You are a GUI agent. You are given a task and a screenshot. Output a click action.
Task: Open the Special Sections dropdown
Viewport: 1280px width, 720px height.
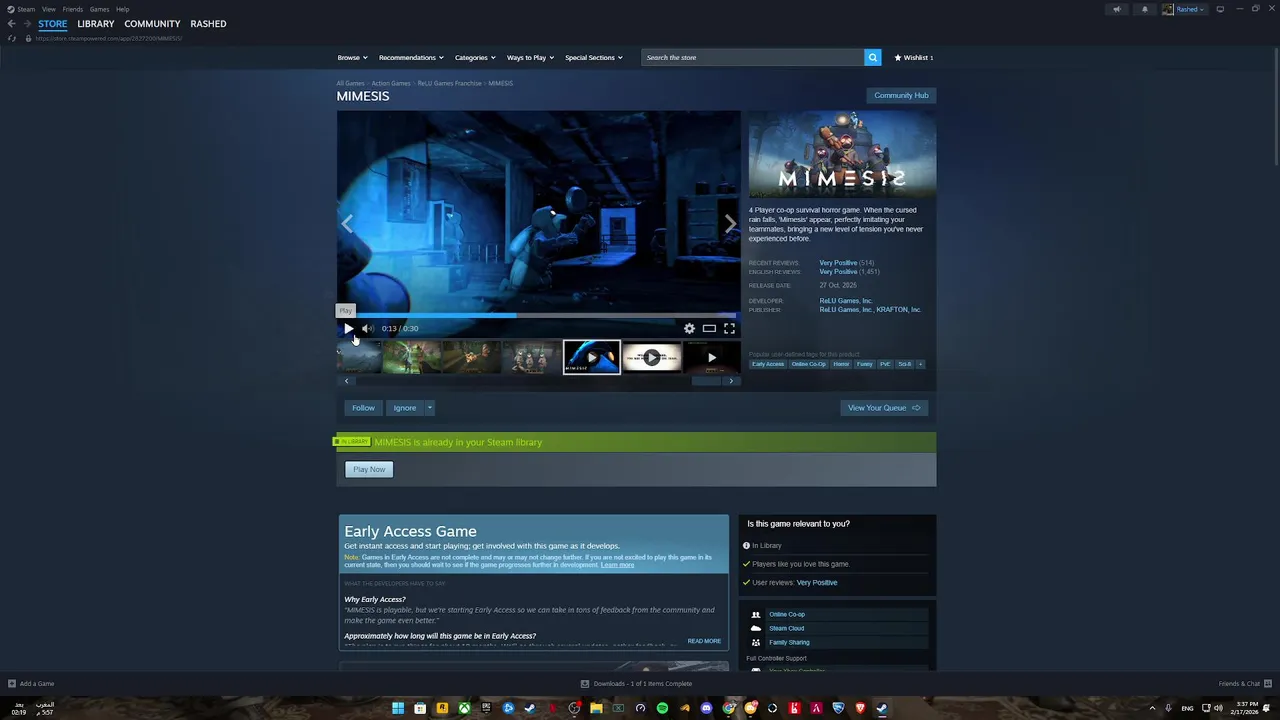(594, 57)
